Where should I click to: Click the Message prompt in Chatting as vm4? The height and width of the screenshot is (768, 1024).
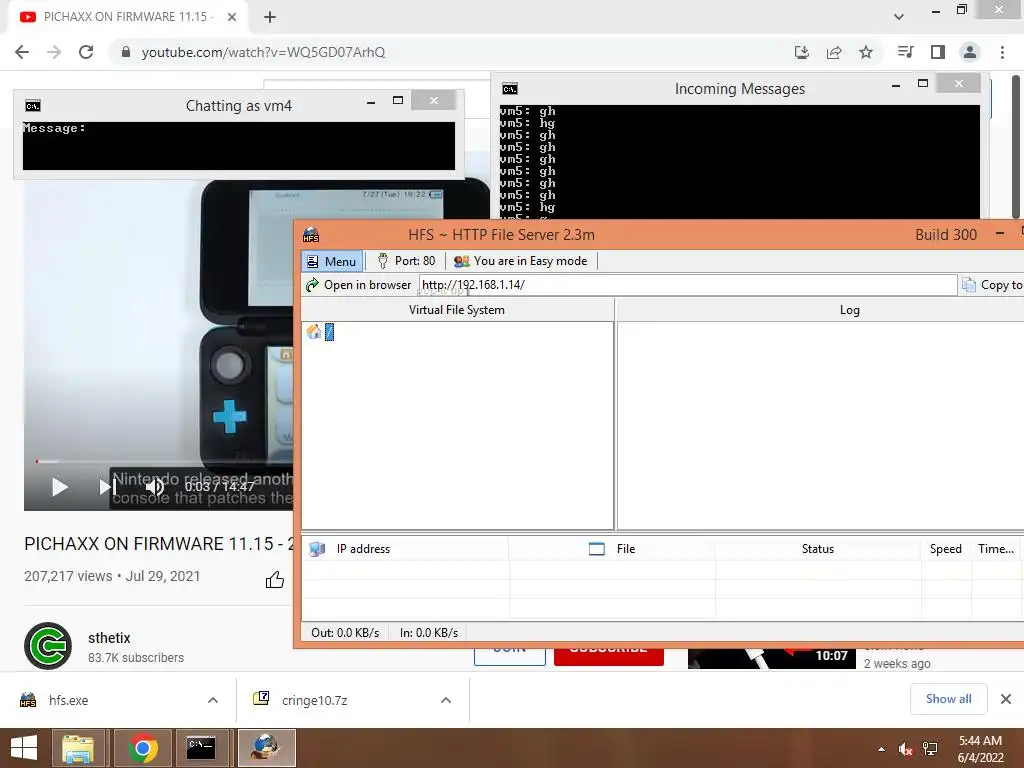(54, 128)
